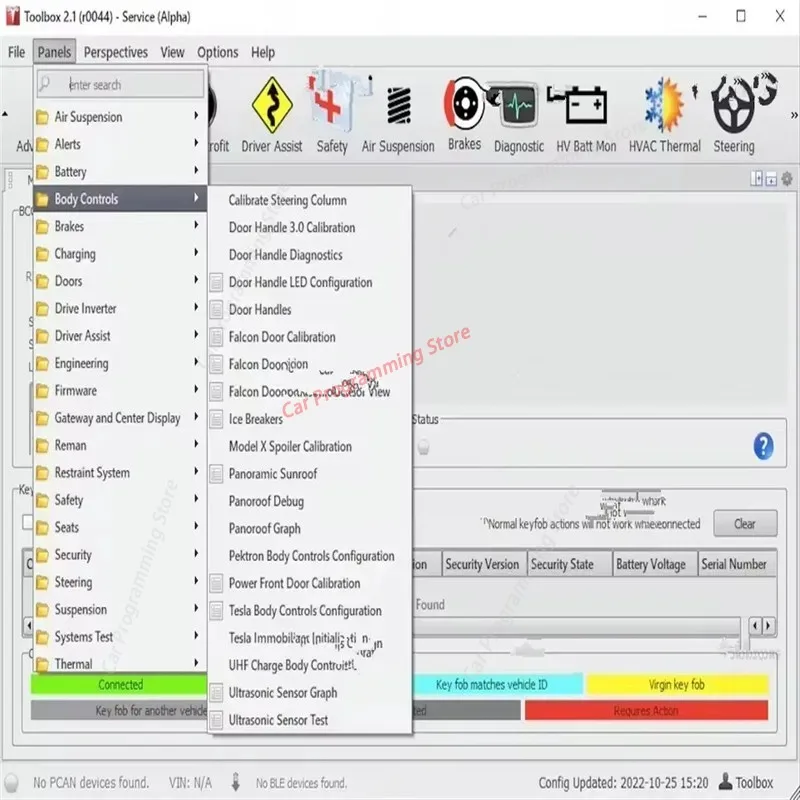Open the File menu
The image size is (800, 800).
[16, 52]
